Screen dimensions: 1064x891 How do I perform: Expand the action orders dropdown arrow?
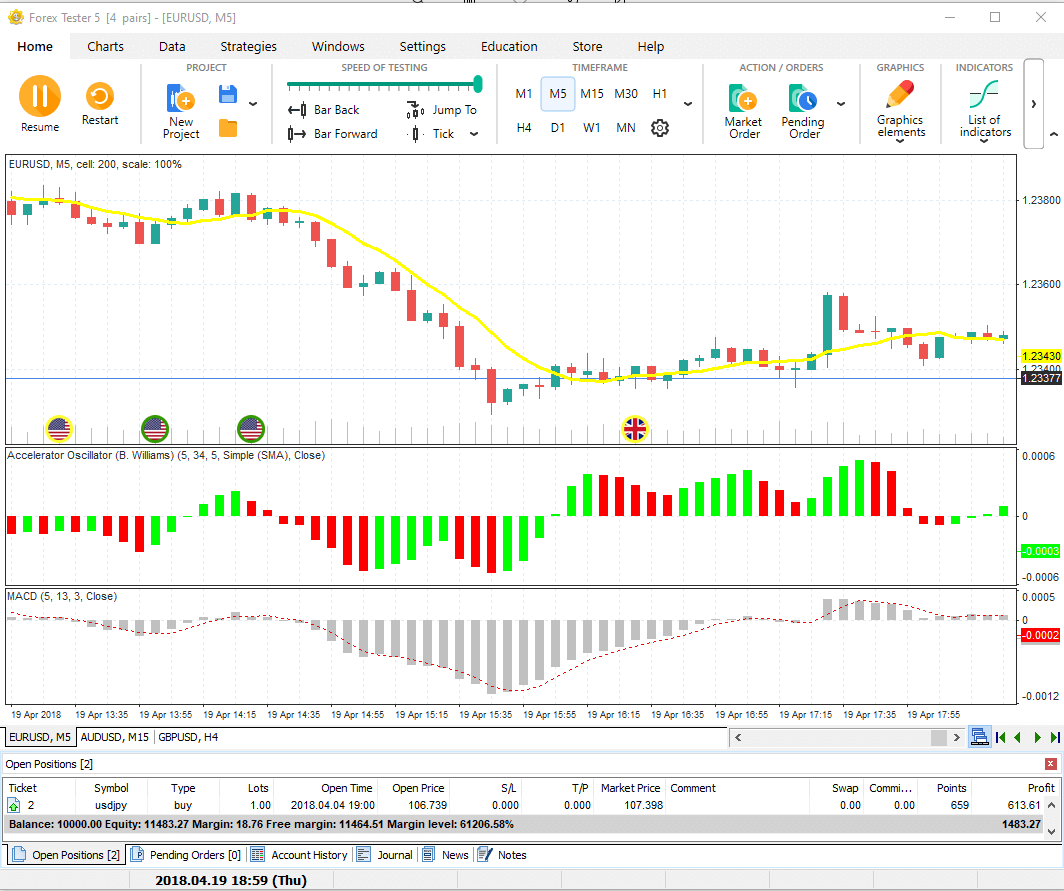[x=841, y=103]
